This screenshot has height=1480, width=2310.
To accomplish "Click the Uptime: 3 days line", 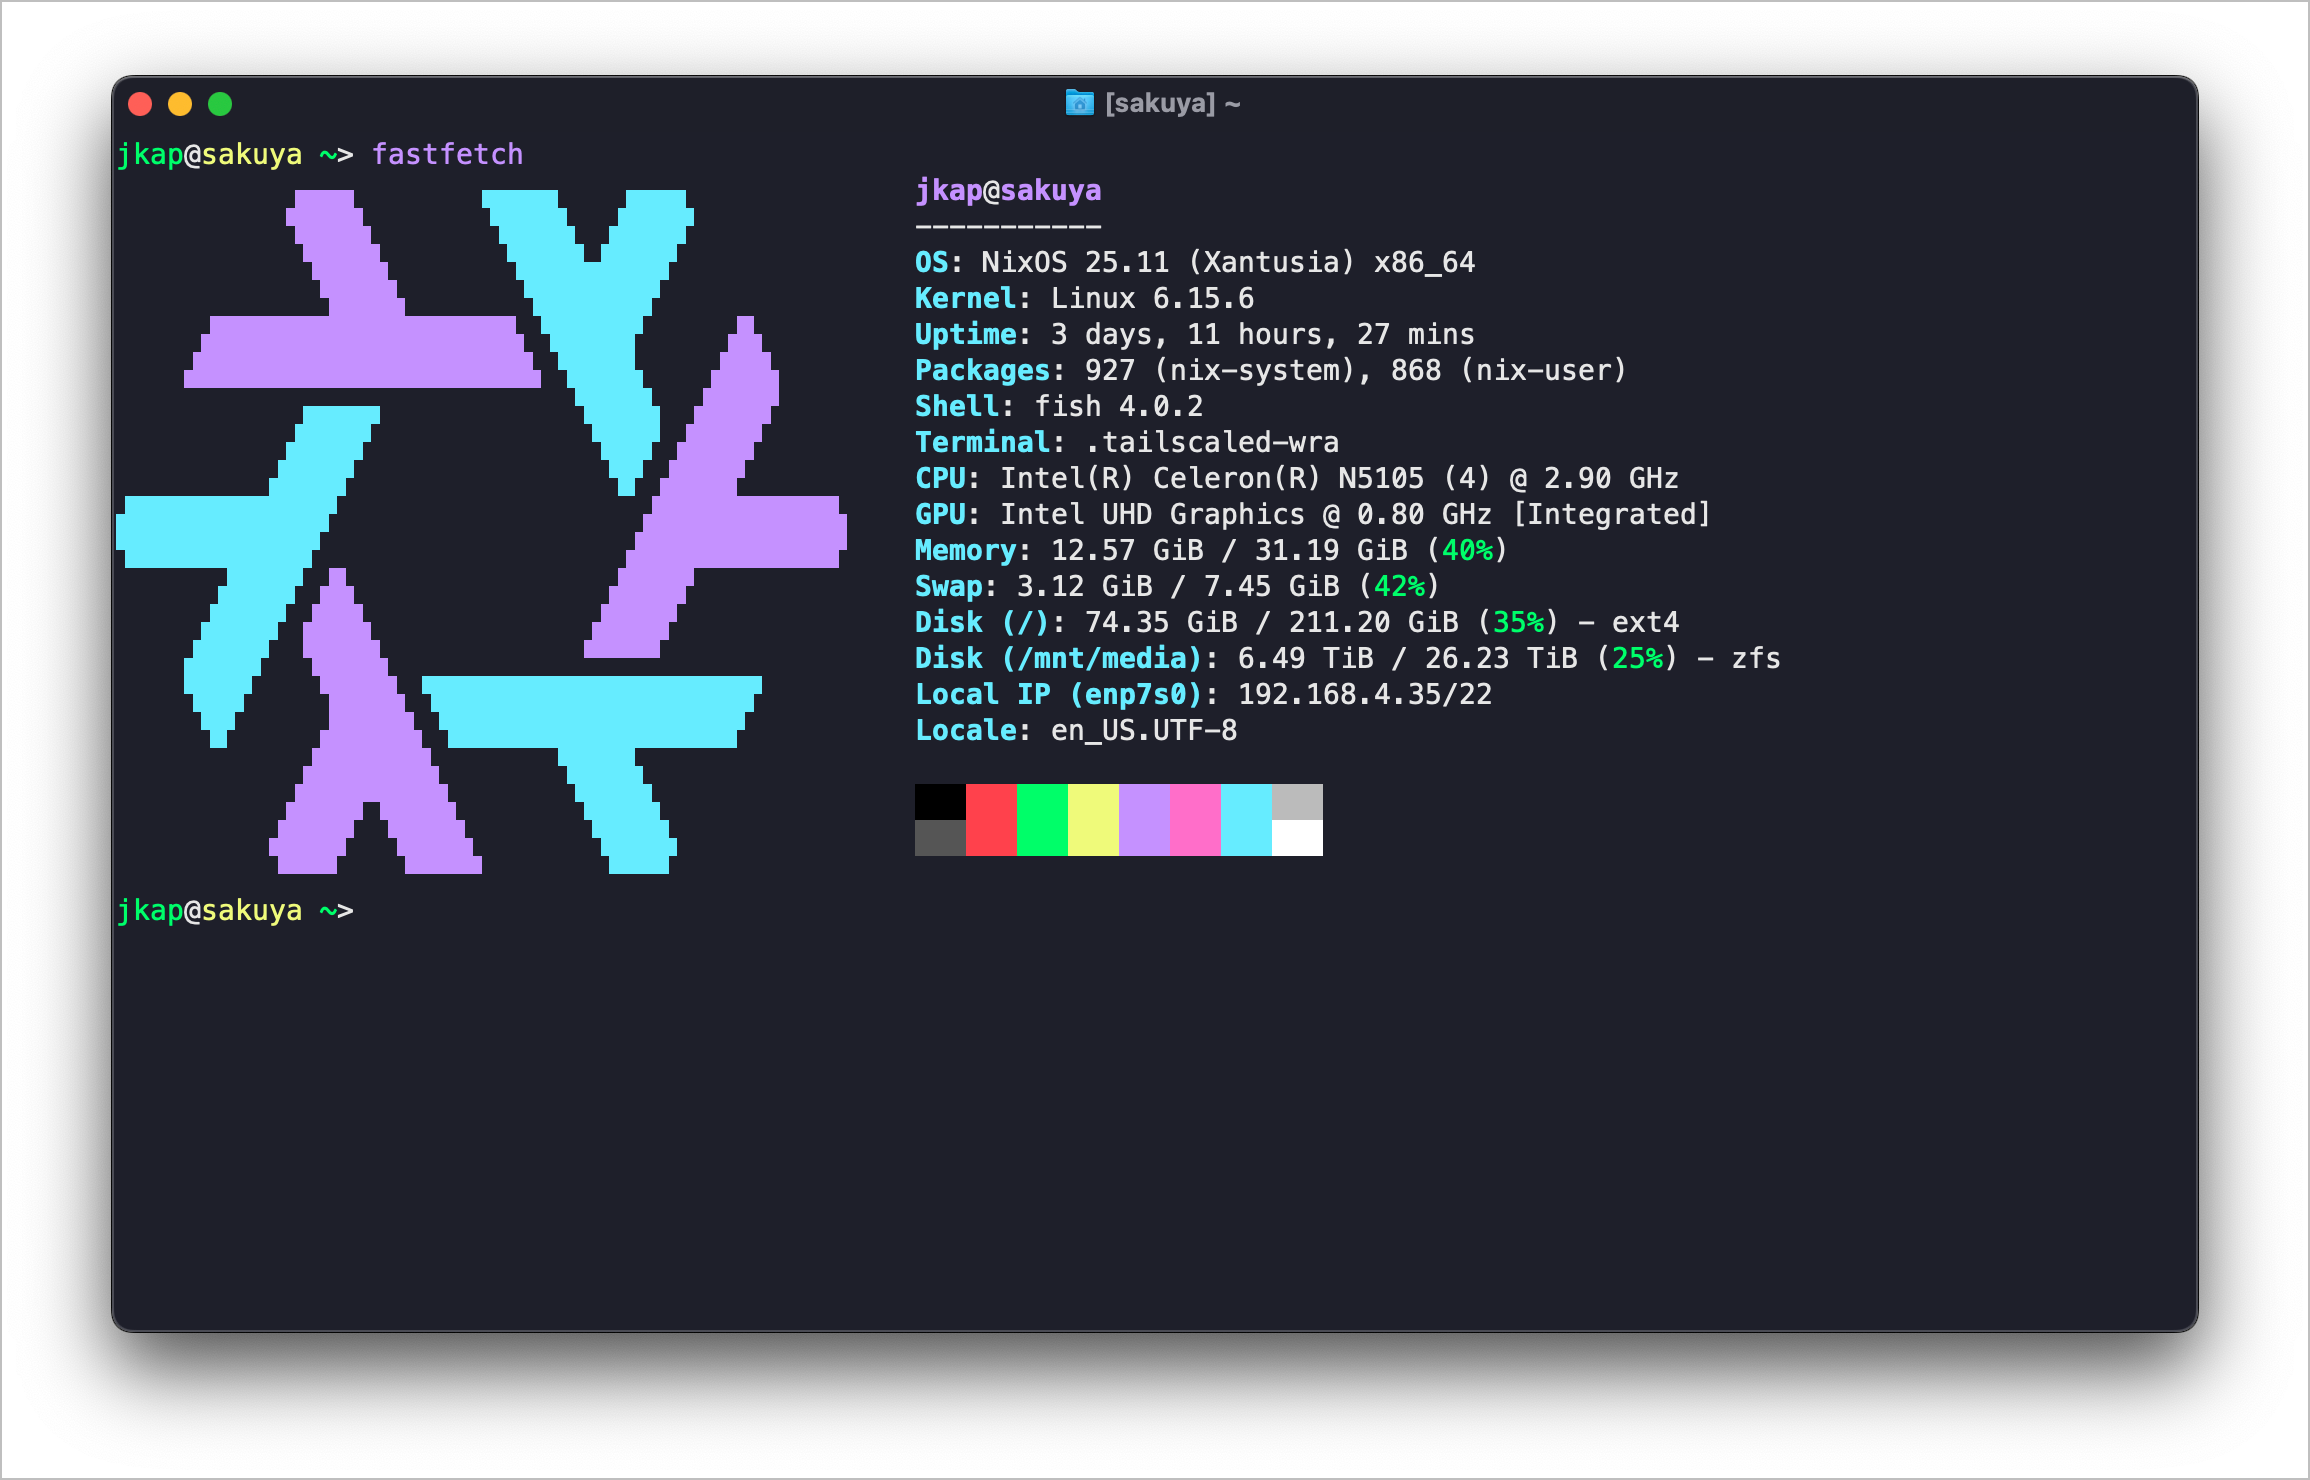I will pyautogui.click(x=1195, y=334).
